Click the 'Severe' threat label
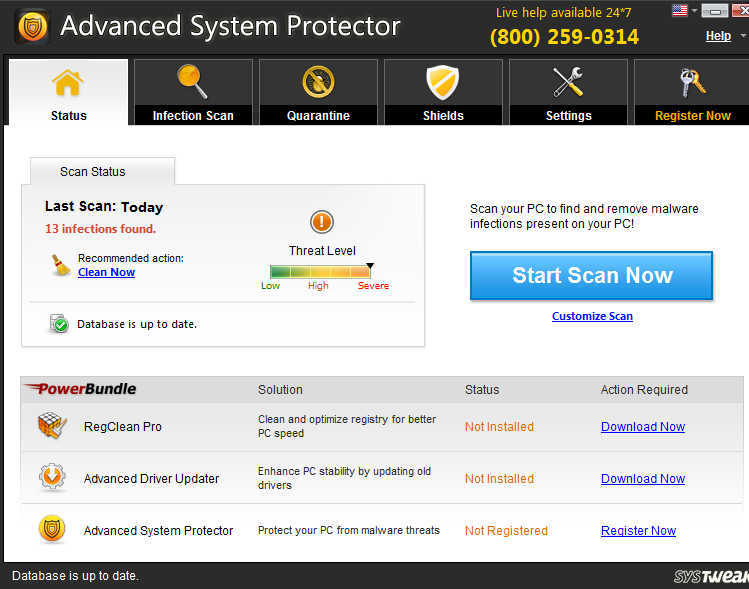This screenshot has height=589, width=749. (x=374, y=286)
